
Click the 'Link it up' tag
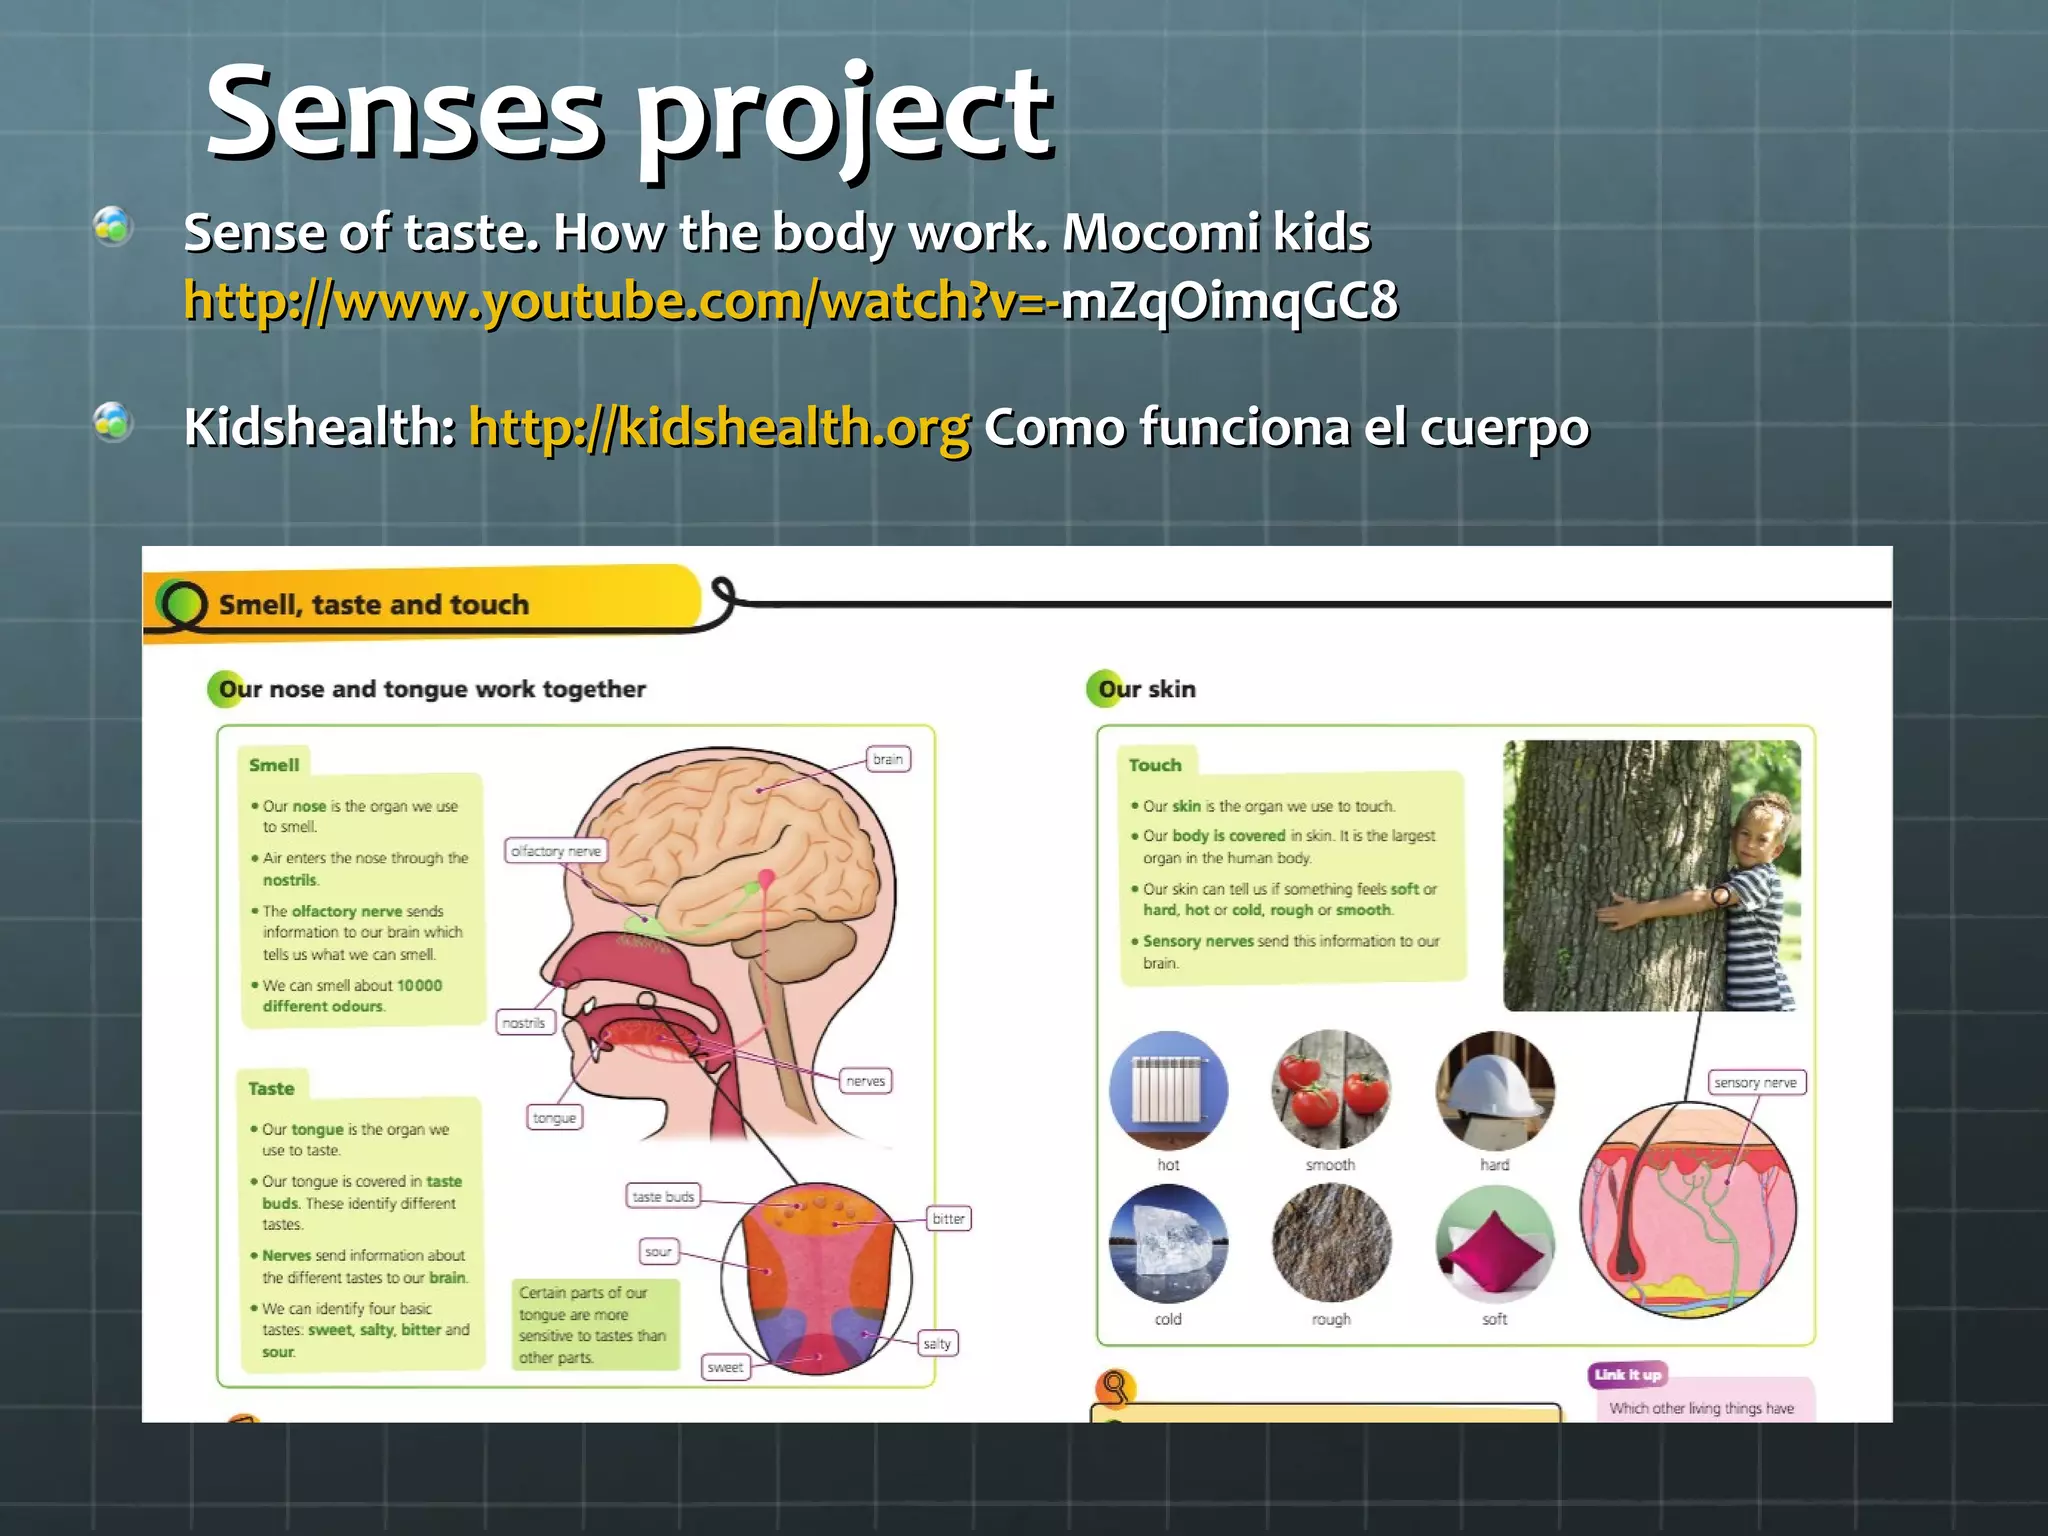click(x=1626, y=1375)
